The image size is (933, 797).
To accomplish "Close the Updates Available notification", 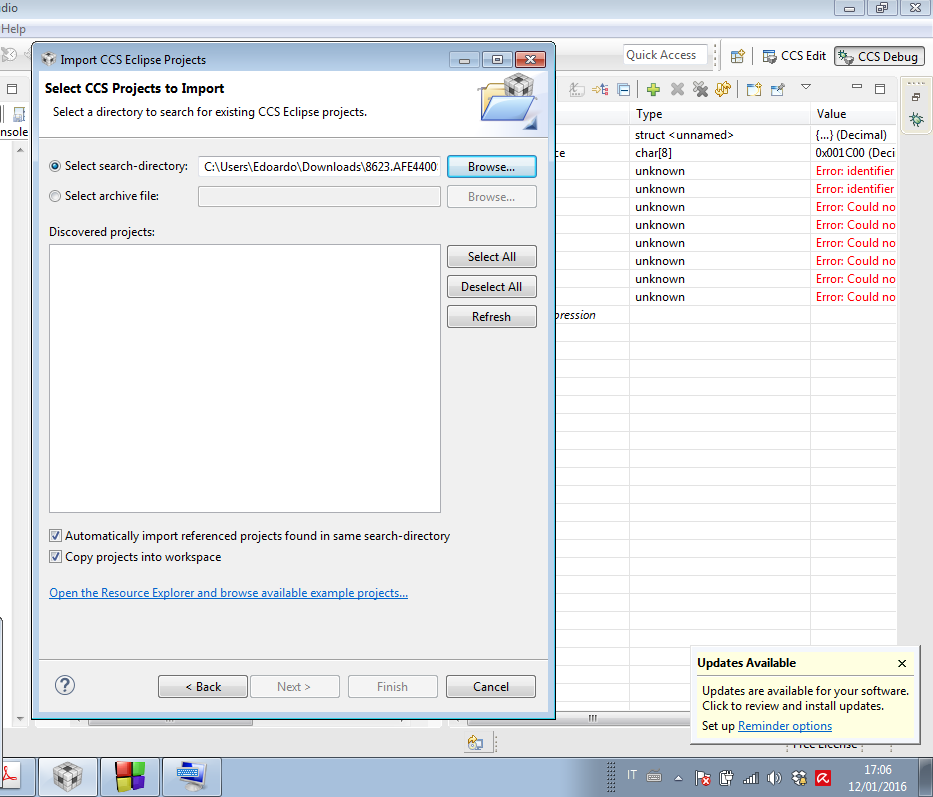I will [902, 663].
